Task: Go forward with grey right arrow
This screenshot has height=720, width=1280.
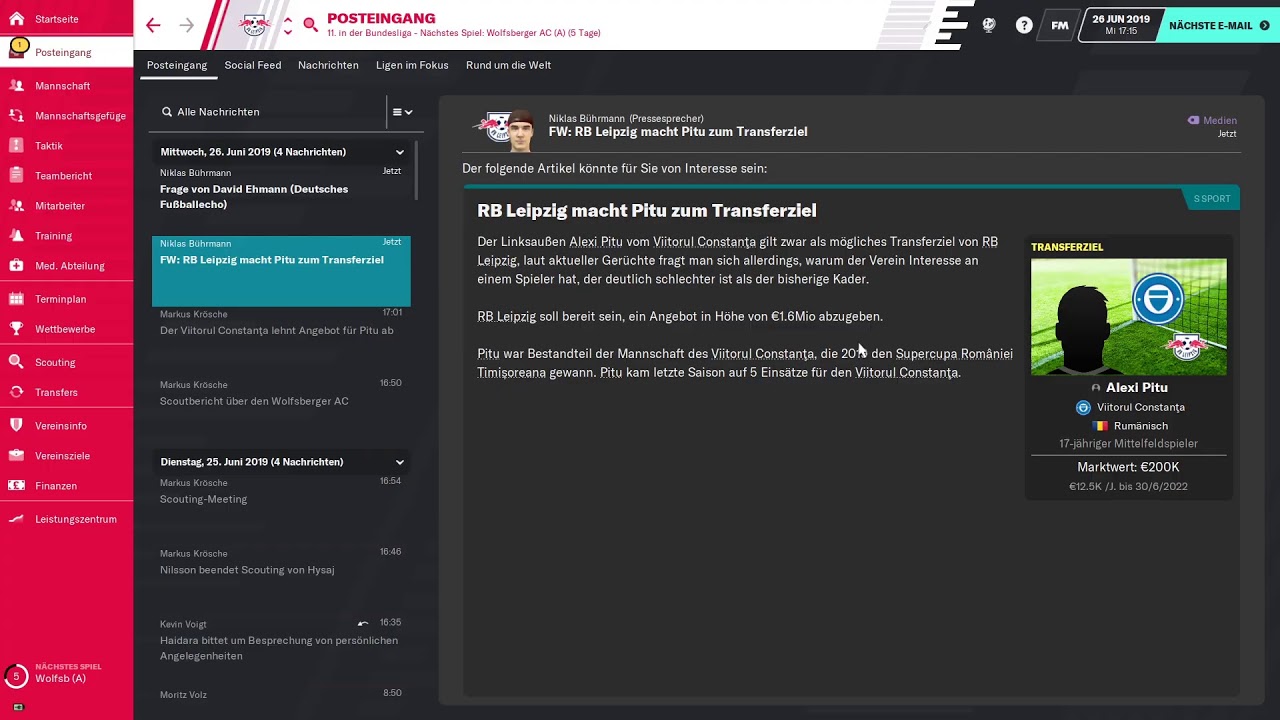Action: [x=186, y=25]
